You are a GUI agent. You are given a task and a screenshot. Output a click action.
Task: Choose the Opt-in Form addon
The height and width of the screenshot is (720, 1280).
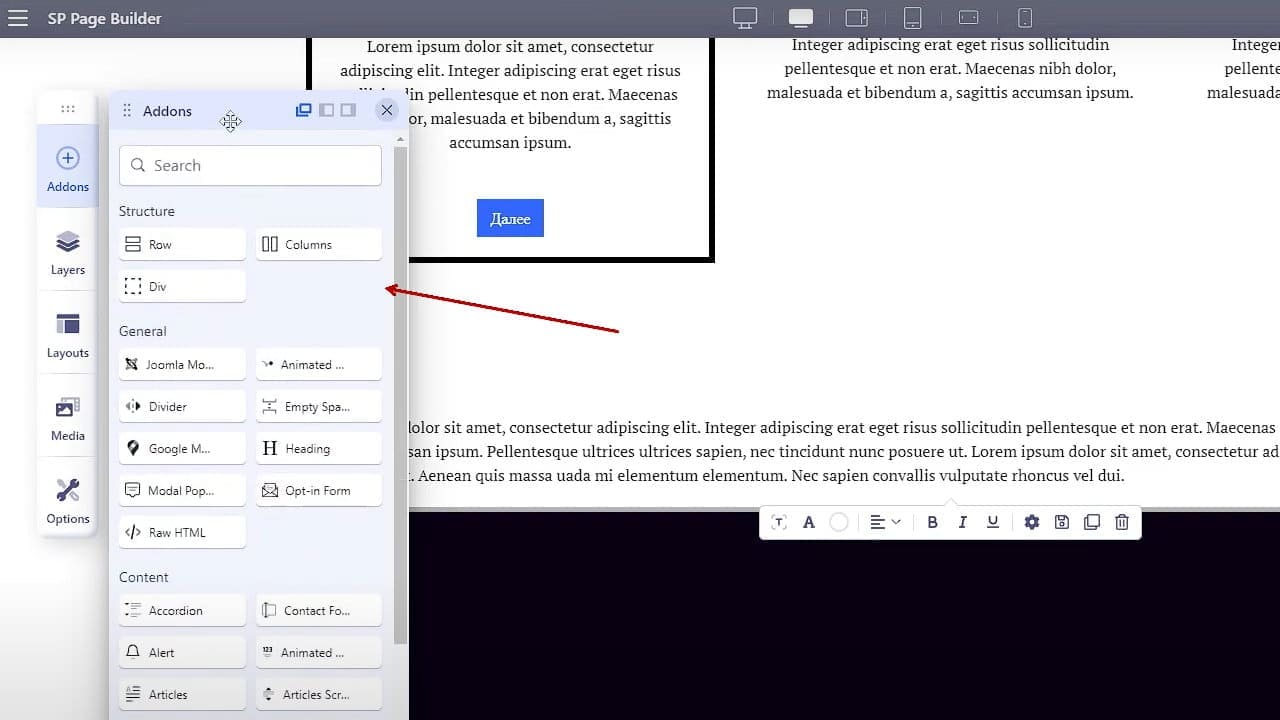click(x=318, y=490)
